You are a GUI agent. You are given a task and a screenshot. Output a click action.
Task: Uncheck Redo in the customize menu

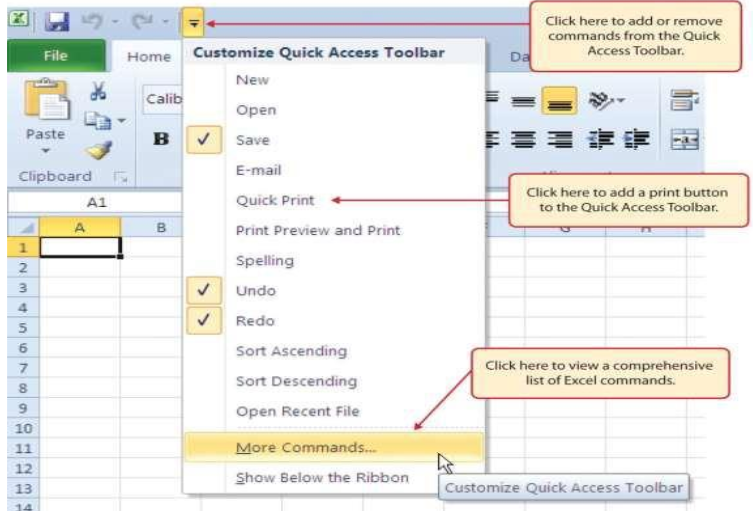click(334, 320)
